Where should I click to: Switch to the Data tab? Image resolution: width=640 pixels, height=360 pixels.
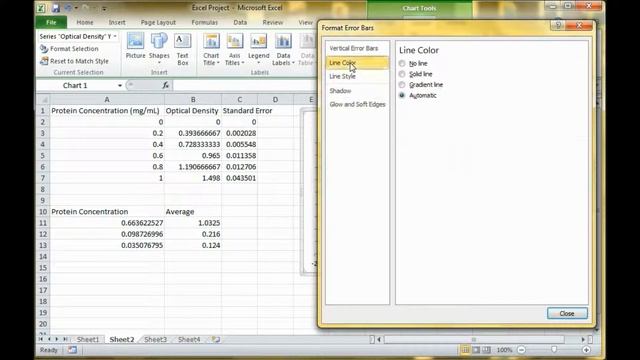click(x=240, y=22)
